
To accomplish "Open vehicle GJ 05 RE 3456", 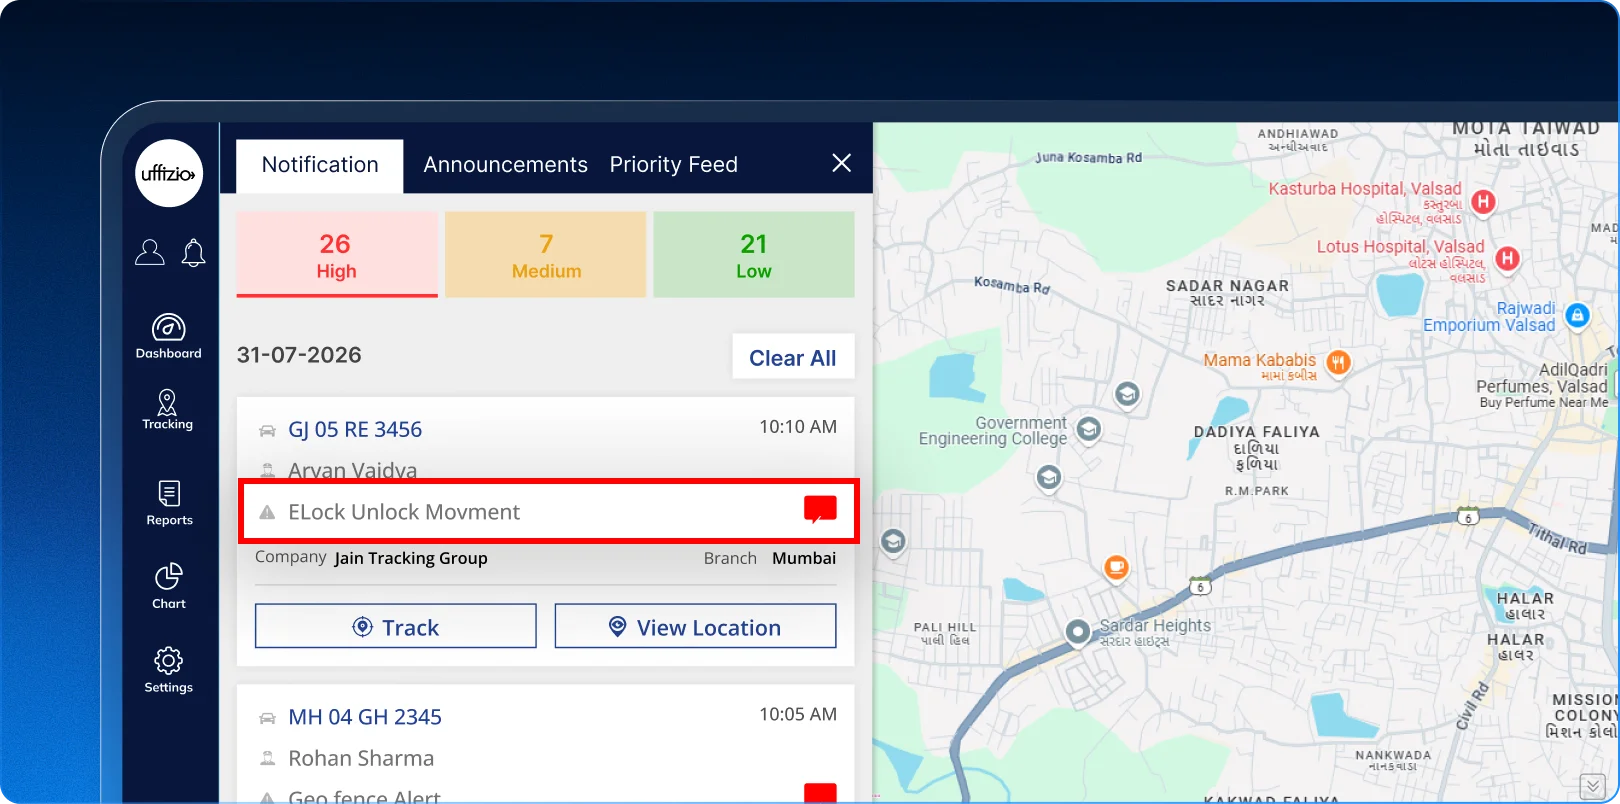I will click(x=355, y=429).
